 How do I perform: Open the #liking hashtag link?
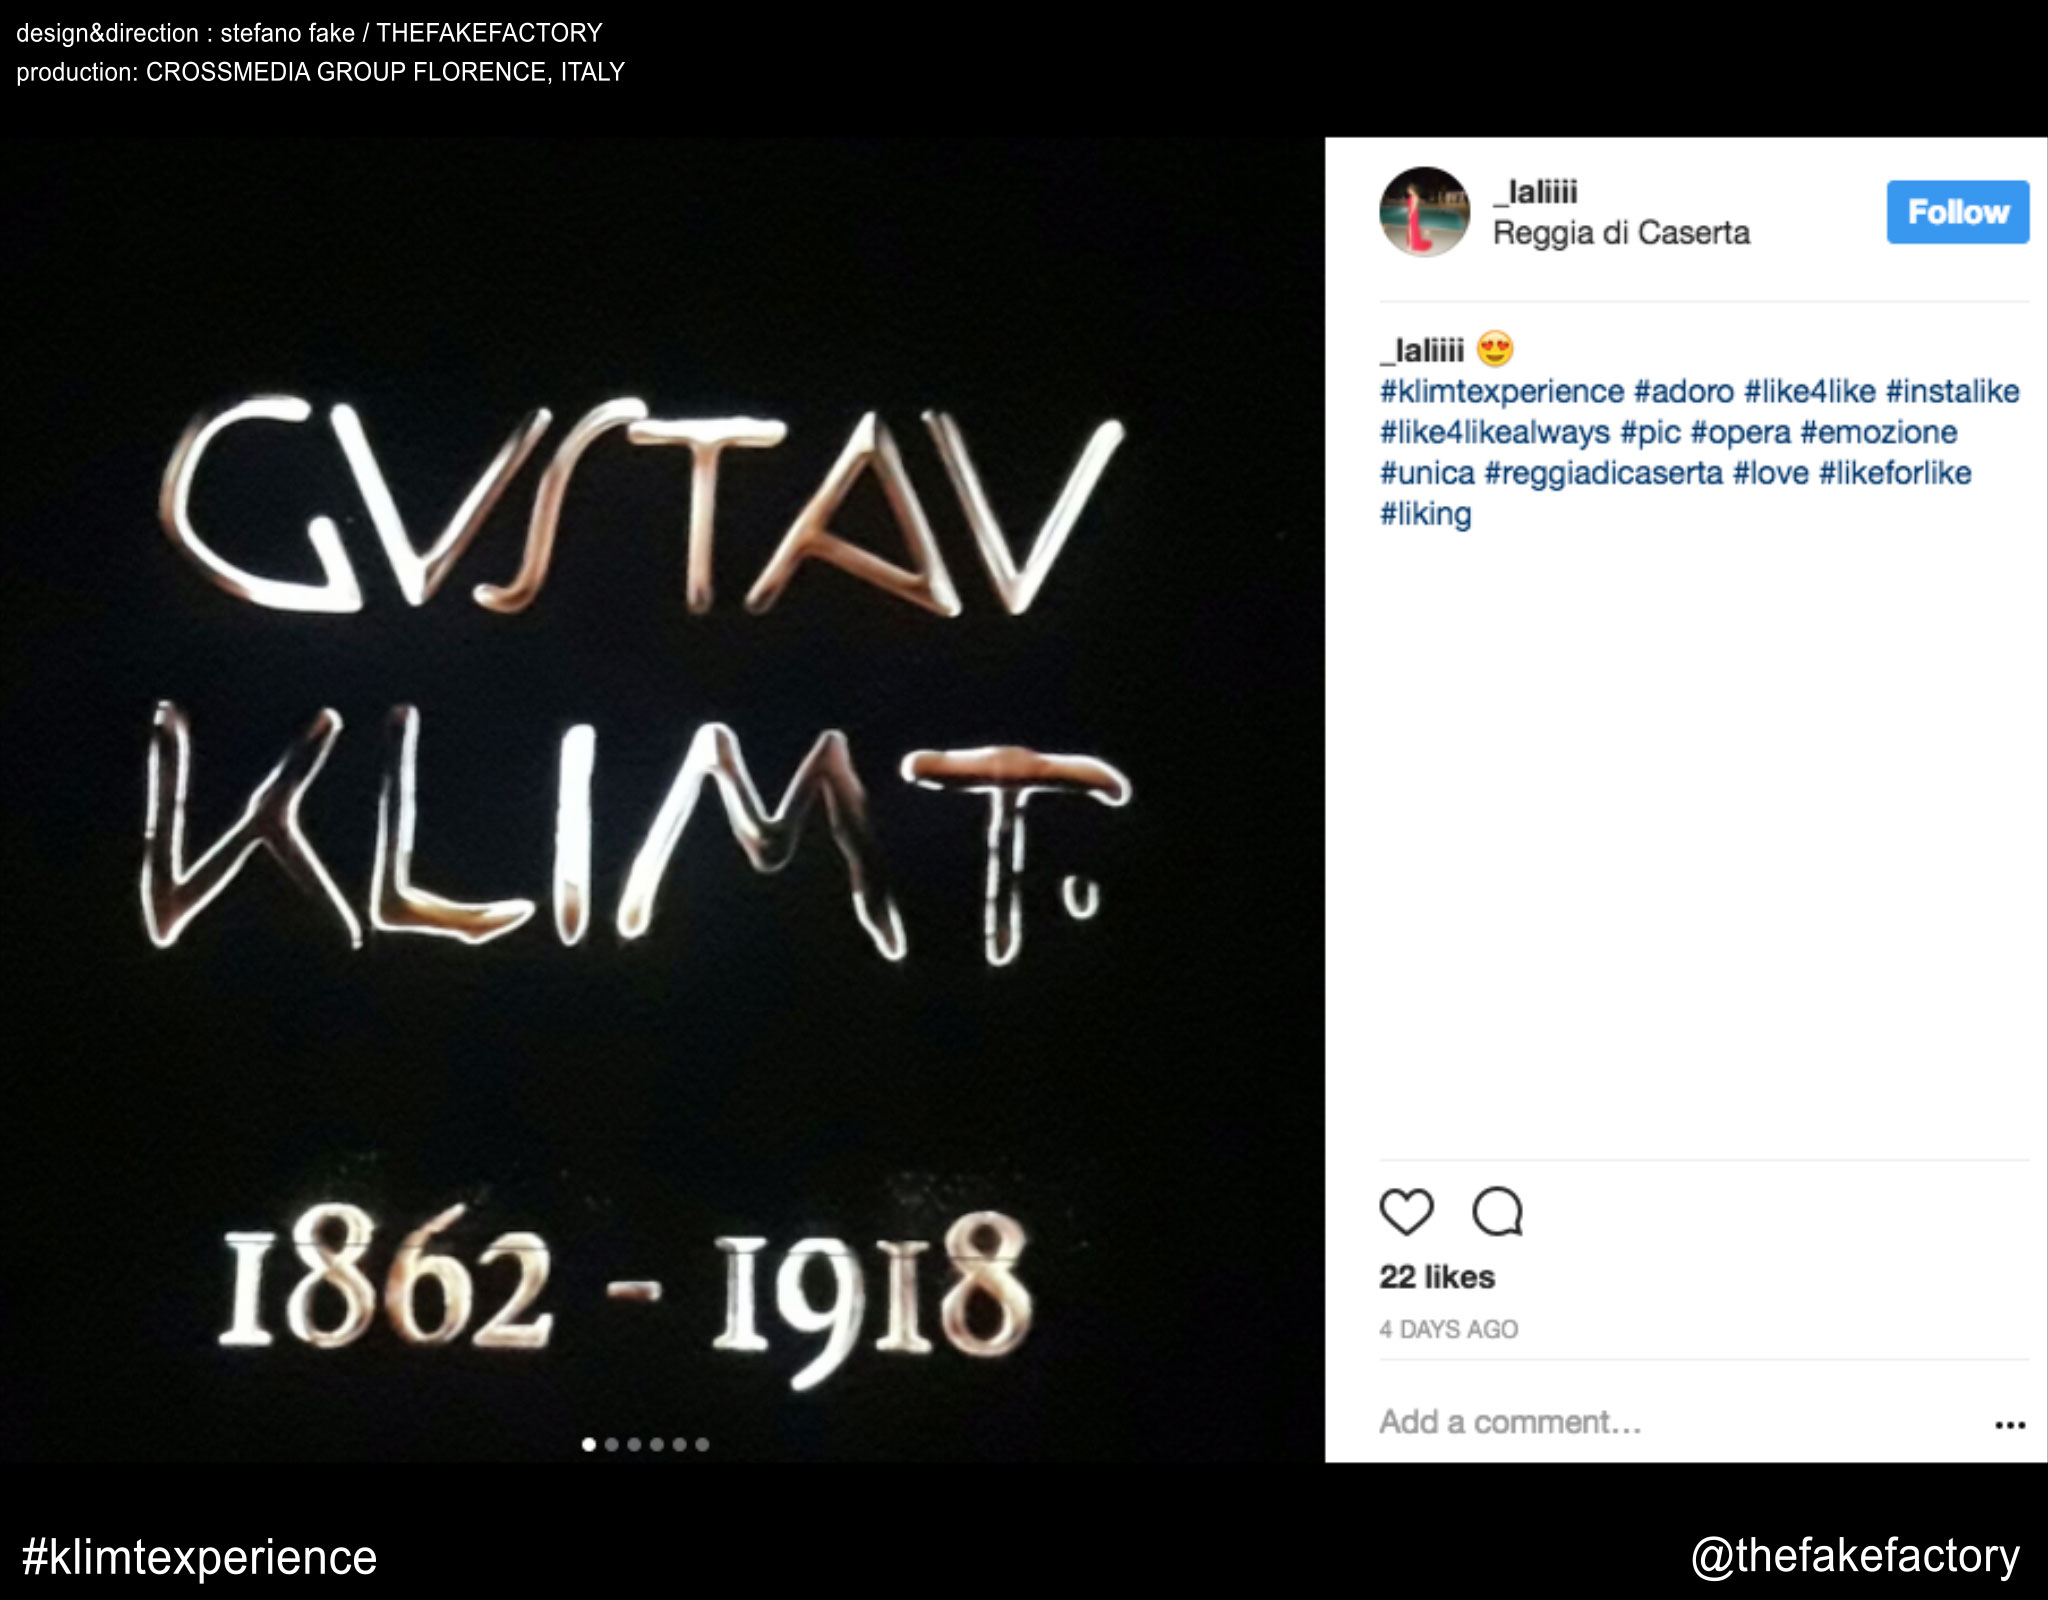click(x=1425, y=514)
